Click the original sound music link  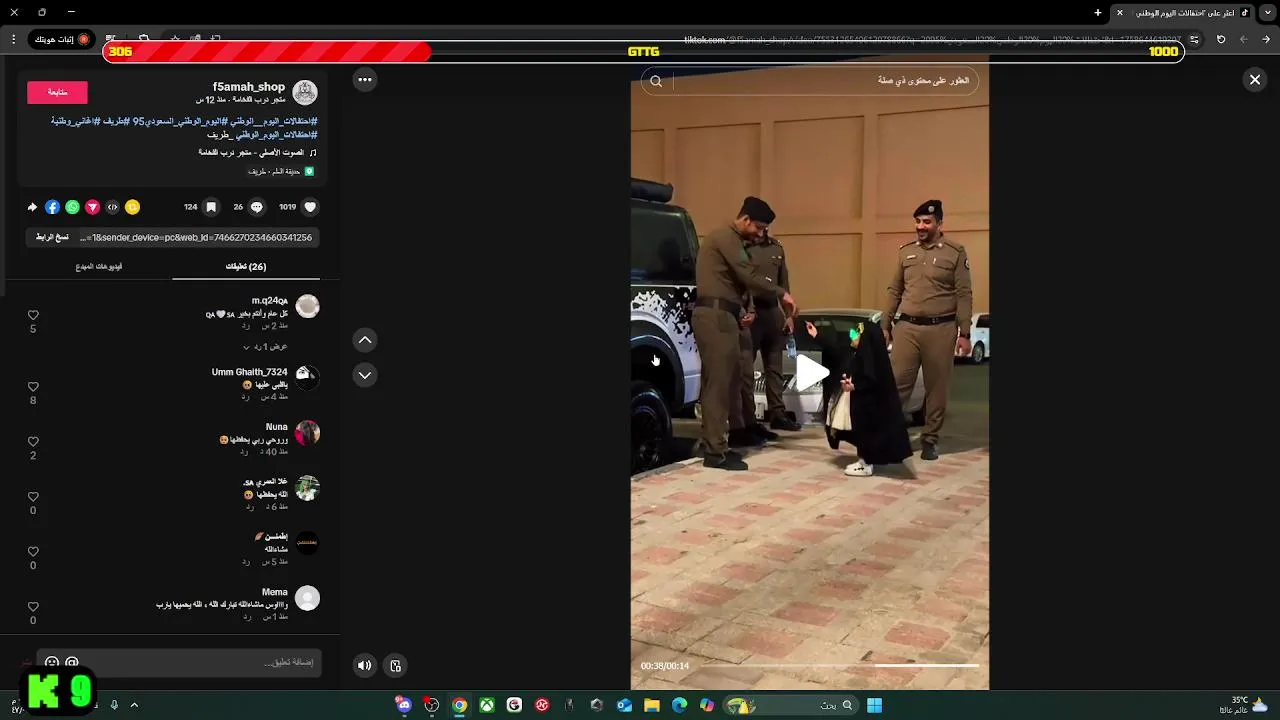click(x=258, y=153)
